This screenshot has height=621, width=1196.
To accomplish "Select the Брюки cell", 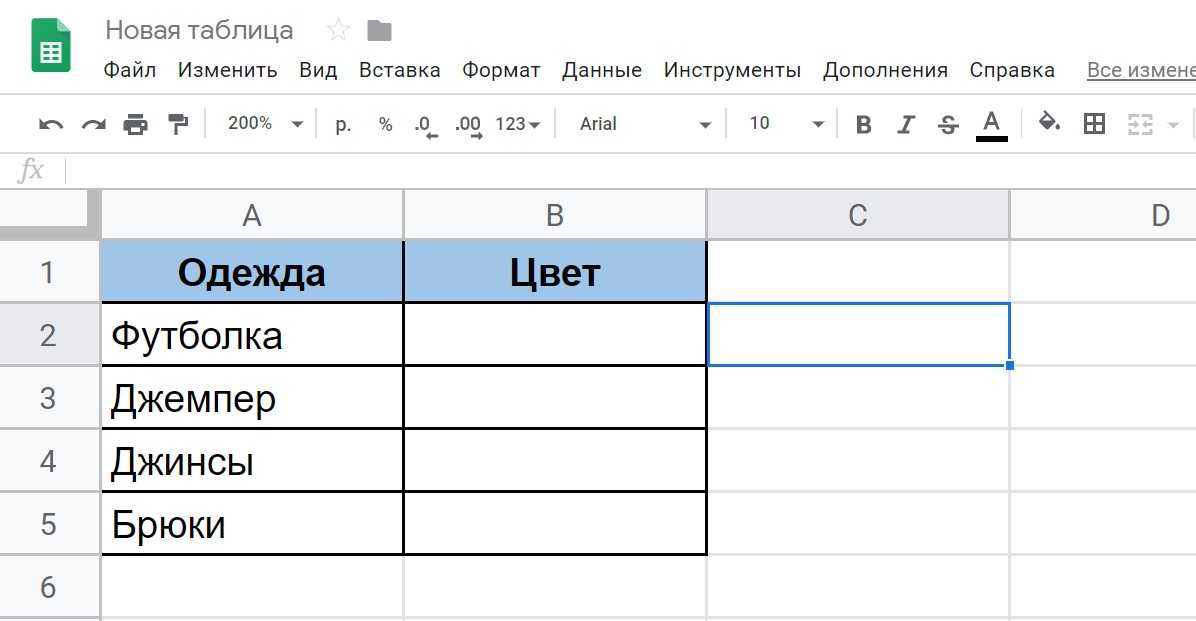I will click(252, 523).
